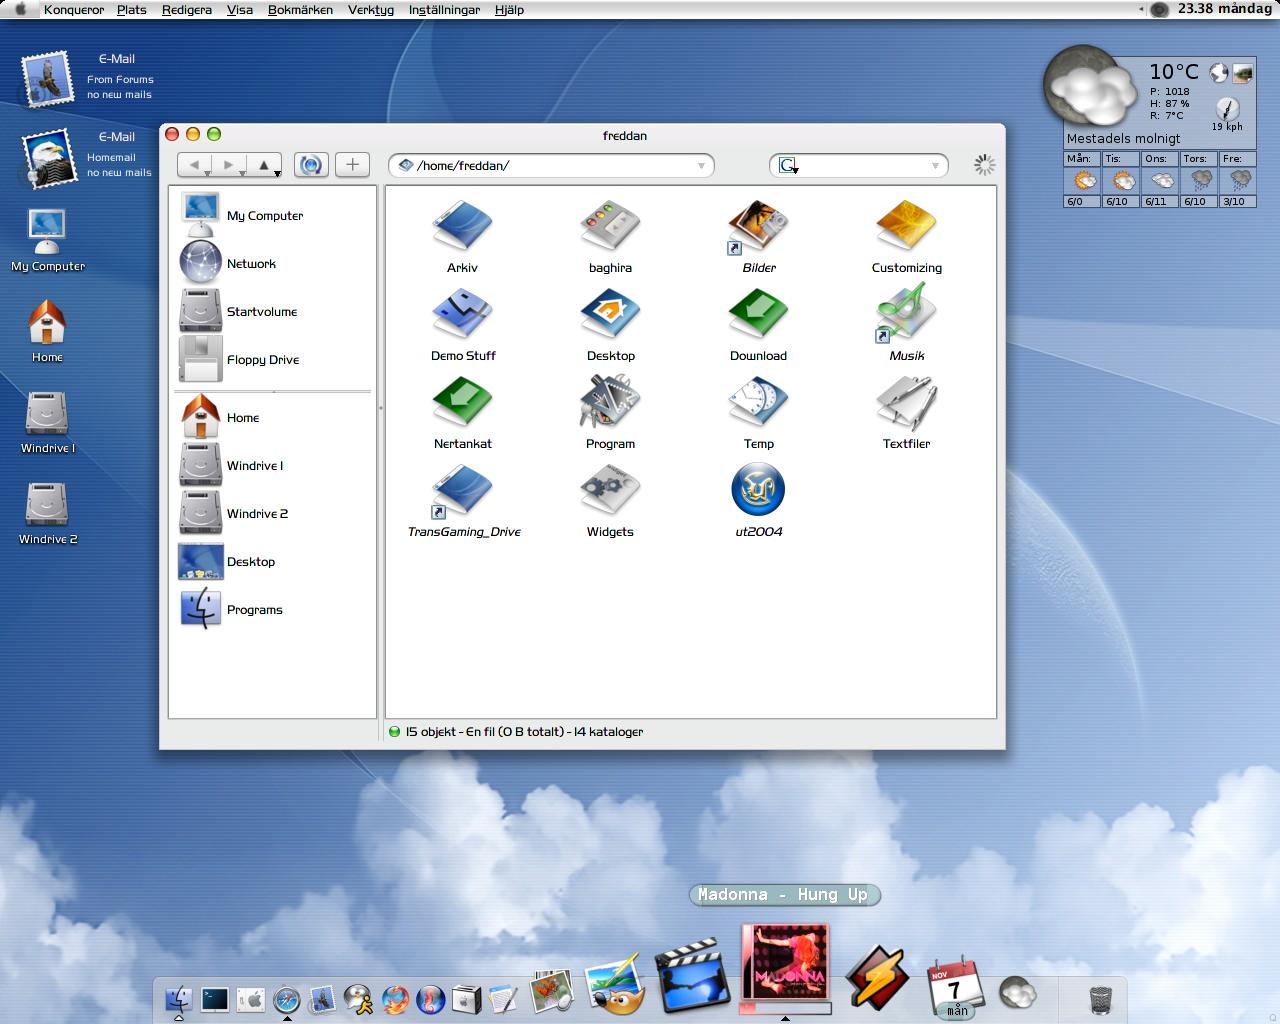Open the Trash in the dock

[x=1100, y=998]
